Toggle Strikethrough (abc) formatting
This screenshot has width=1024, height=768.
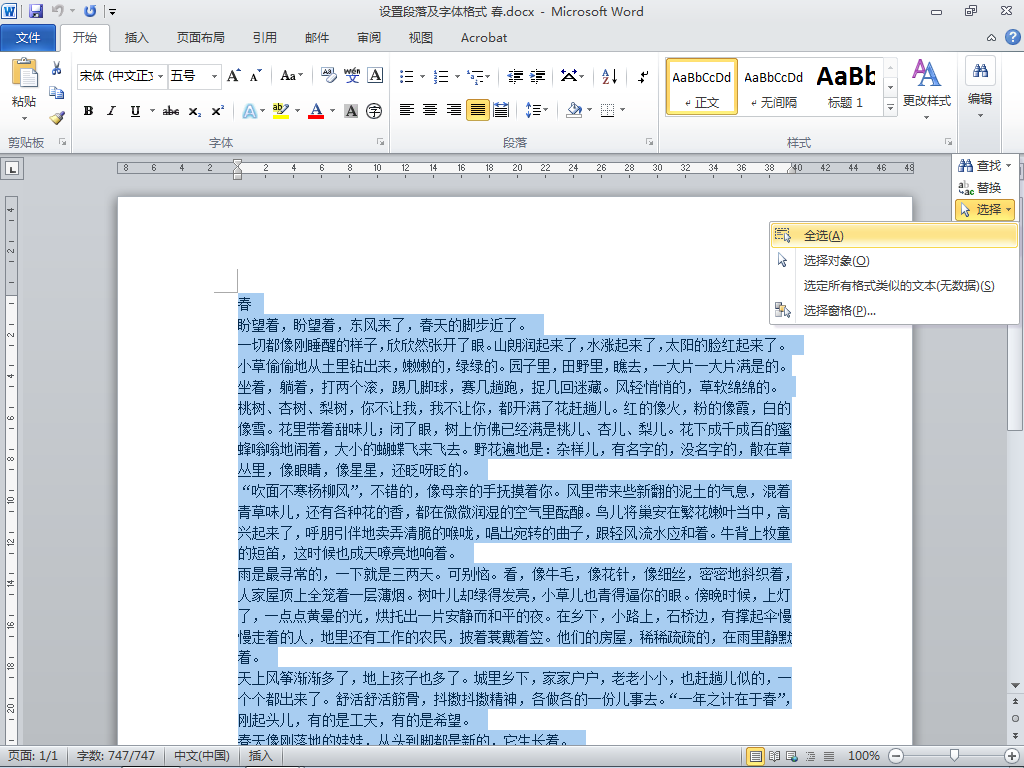(x=171, y=111)
